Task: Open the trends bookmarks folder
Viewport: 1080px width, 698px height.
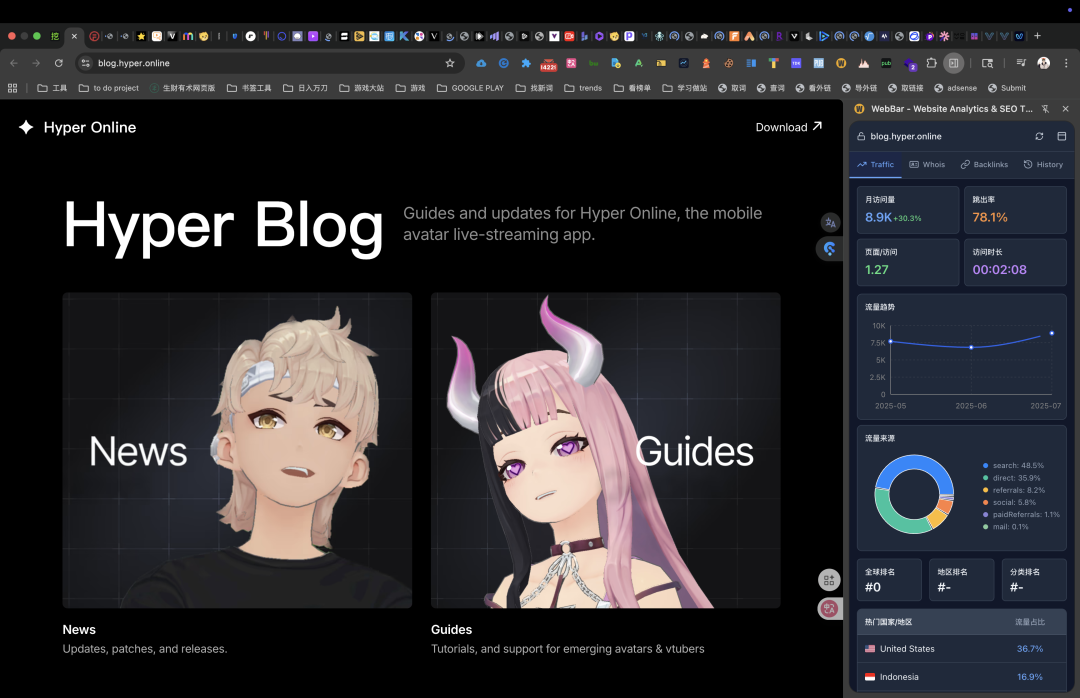Action: coord(583,88)
